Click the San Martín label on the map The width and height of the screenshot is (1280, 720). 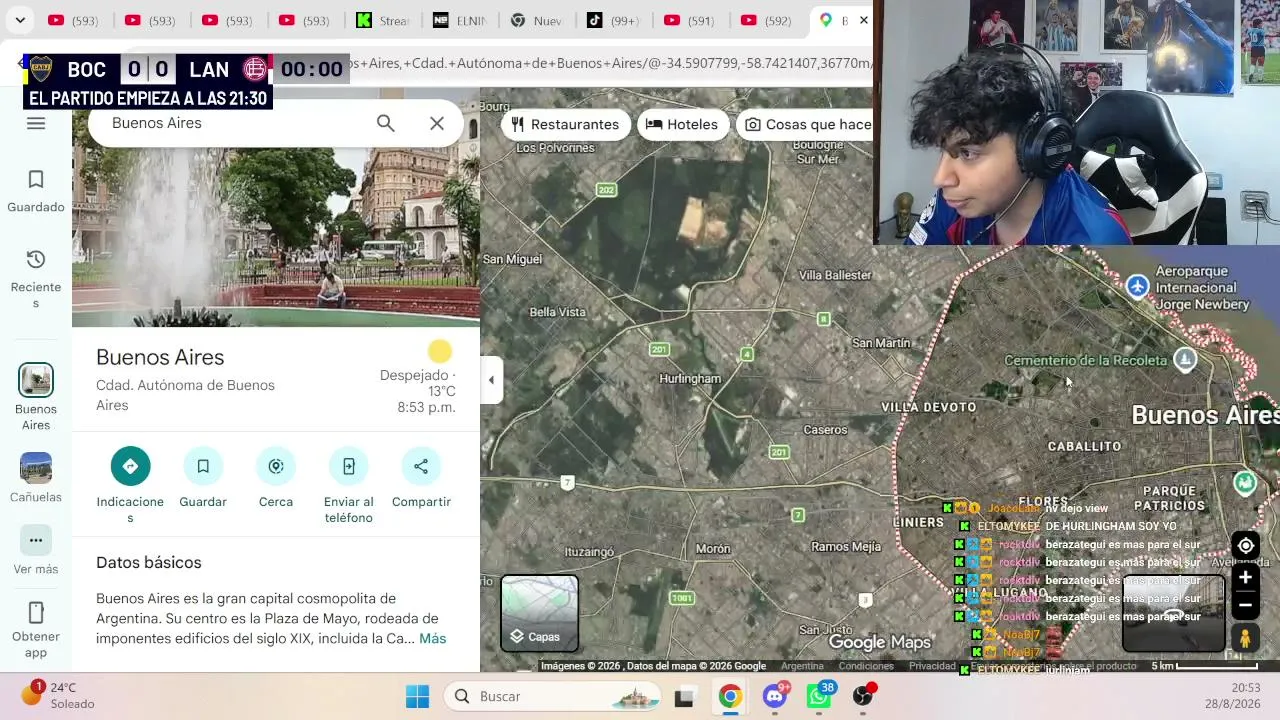tap(881, 343)
